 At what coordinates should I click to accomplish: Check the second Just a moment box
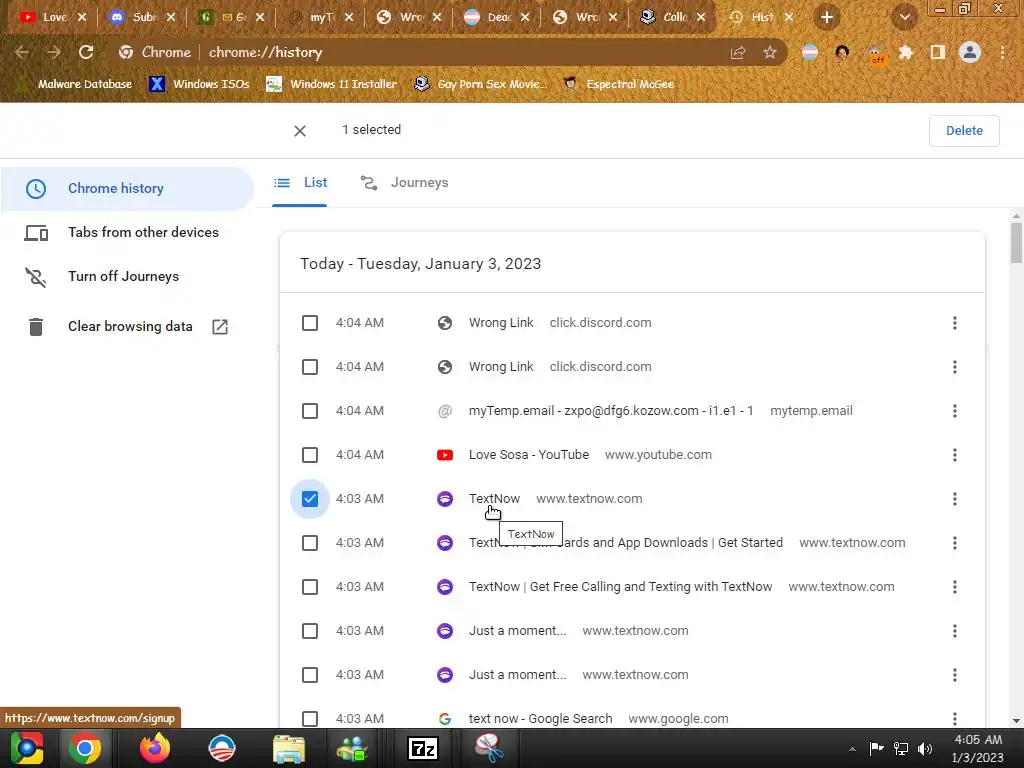pyautogui.click(x=310, y=675)
